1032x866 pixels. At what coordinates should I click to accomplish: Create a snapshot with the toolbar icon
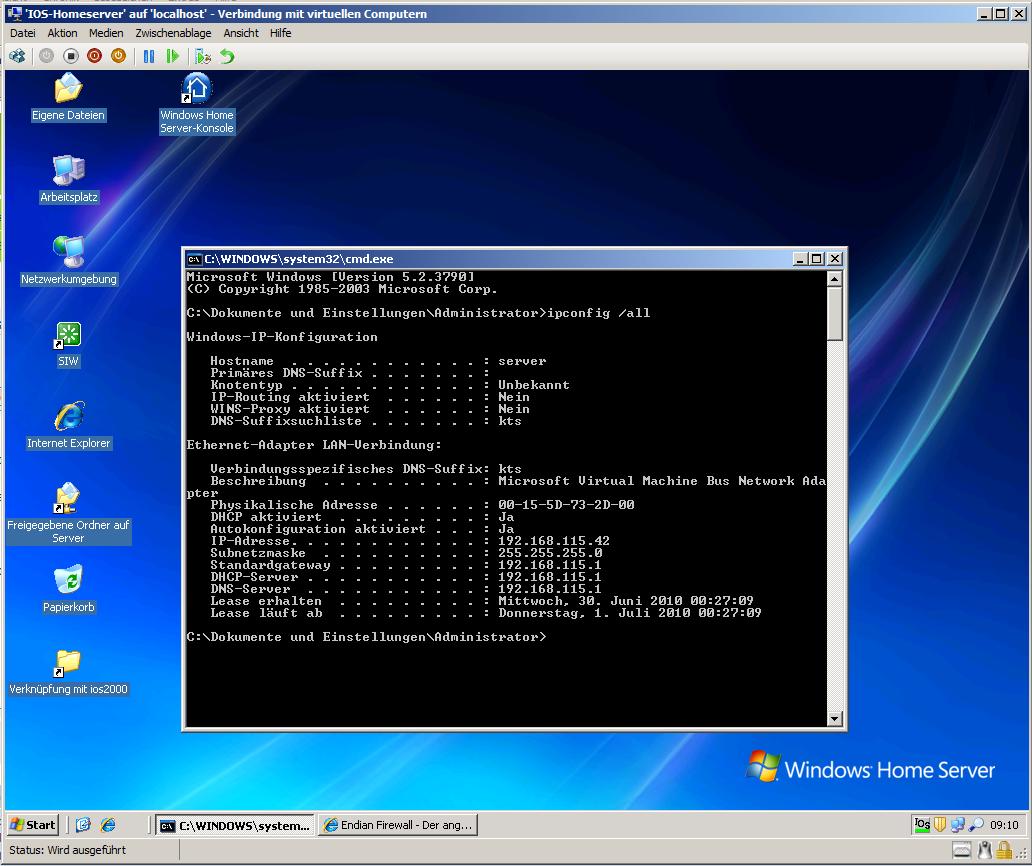[203, 56]
